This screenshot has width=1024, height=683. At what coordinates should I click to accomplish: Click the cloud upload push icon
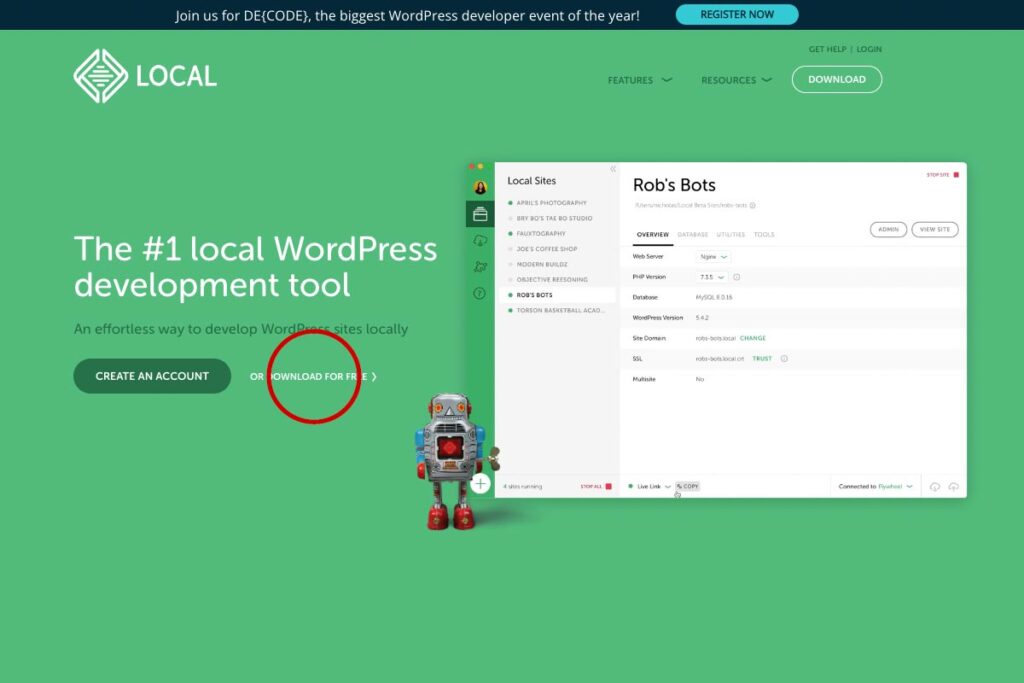tap(953, 486)
